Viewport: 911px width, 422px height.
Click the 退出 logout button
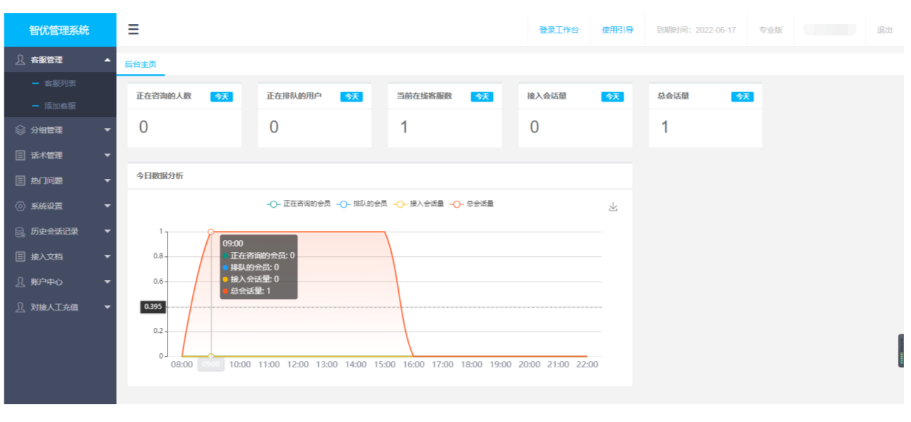pos(884,30)
